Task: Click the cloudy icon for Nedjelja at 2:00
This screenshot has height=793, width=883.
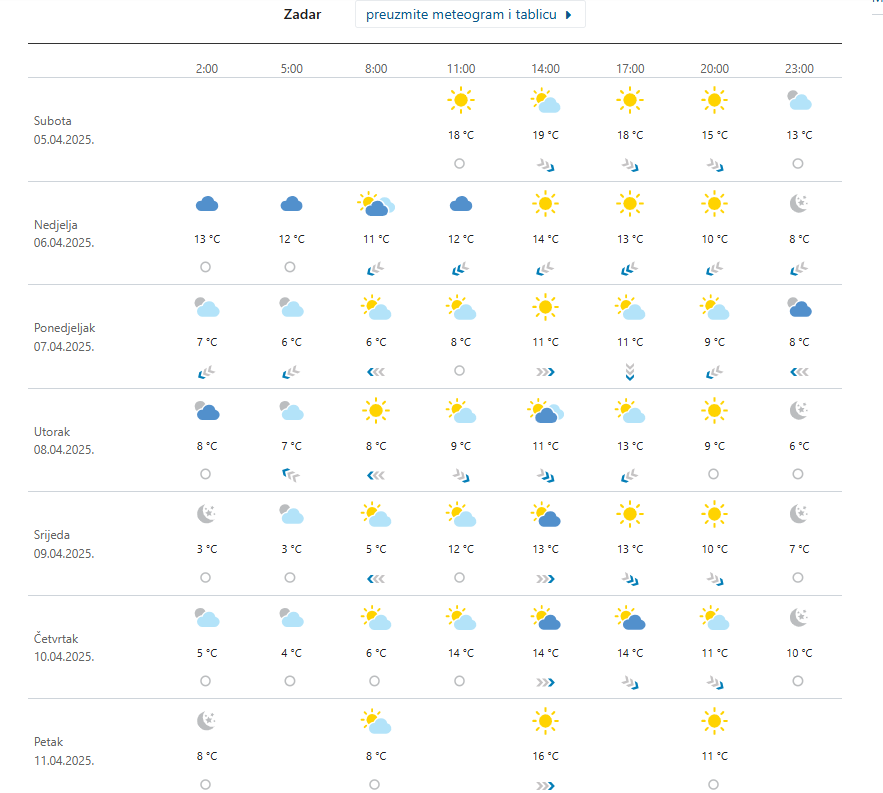Action: point(207,204)
